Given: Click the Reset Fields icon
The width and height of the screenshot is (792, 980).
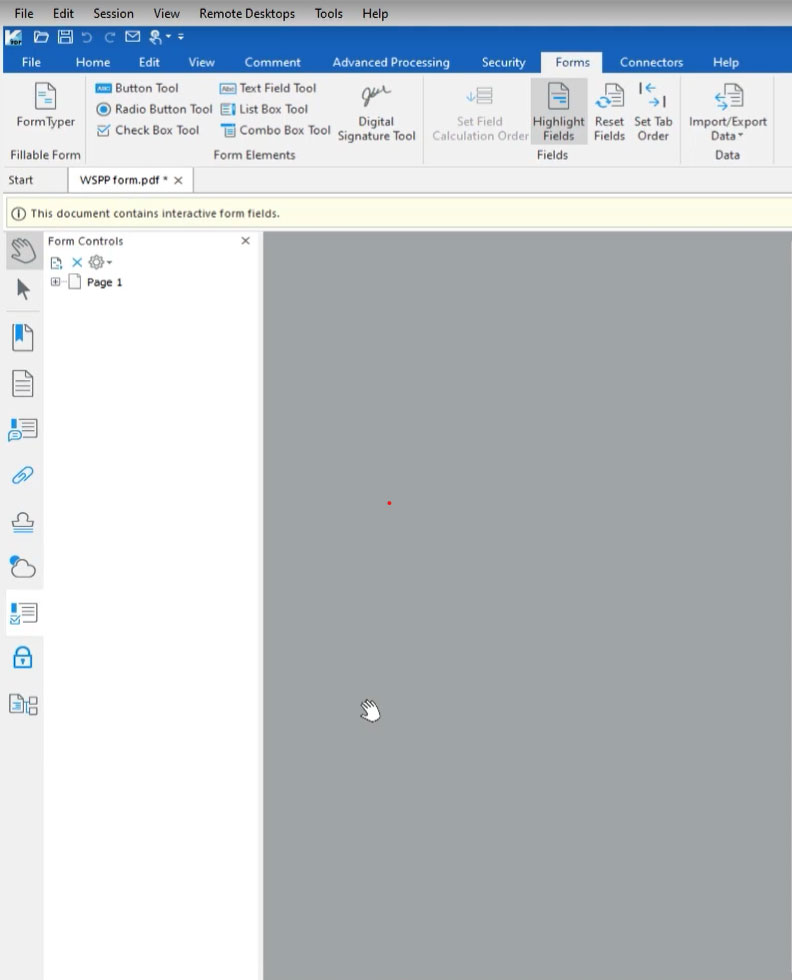Looking at the screenshot, I should [x=609, y=111].
